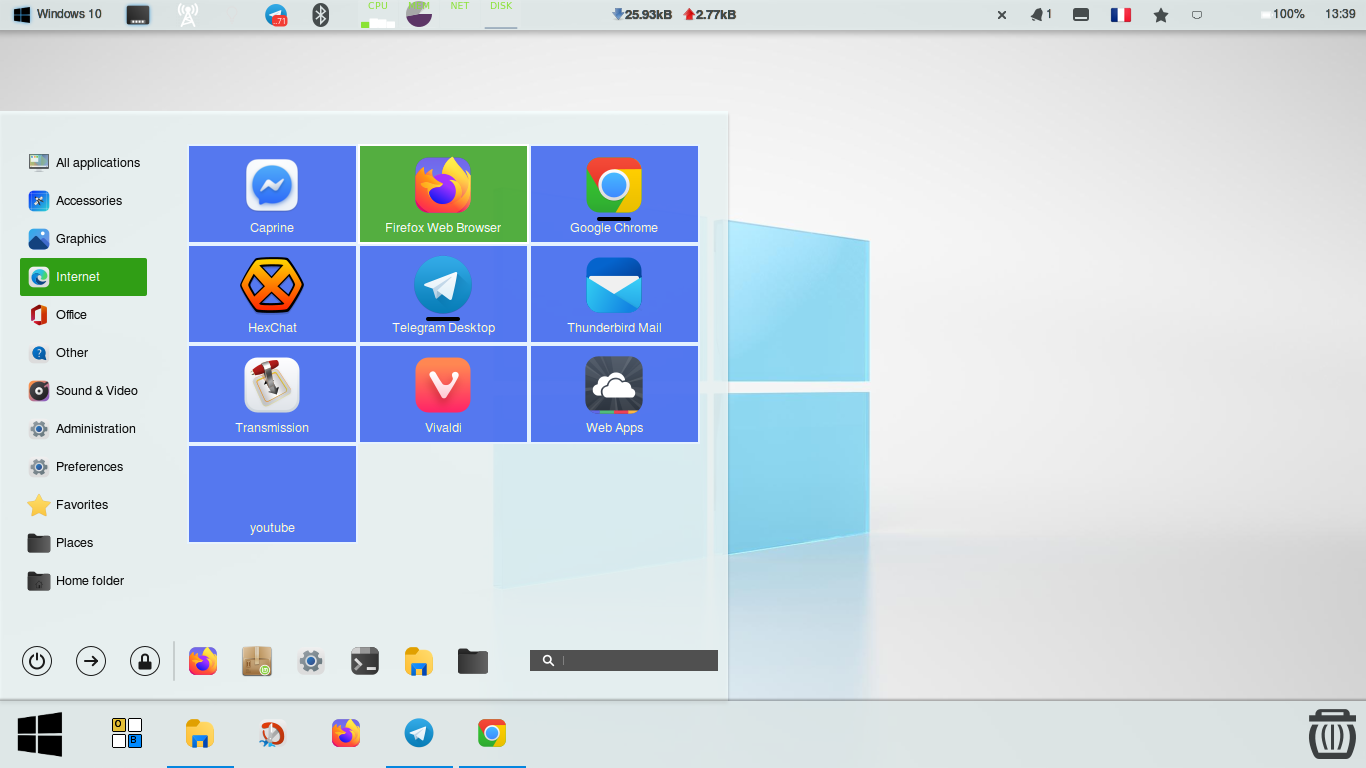Focus the menu search field
Viewport: 1366px width, 768px height.
click(x=624, y=661)
